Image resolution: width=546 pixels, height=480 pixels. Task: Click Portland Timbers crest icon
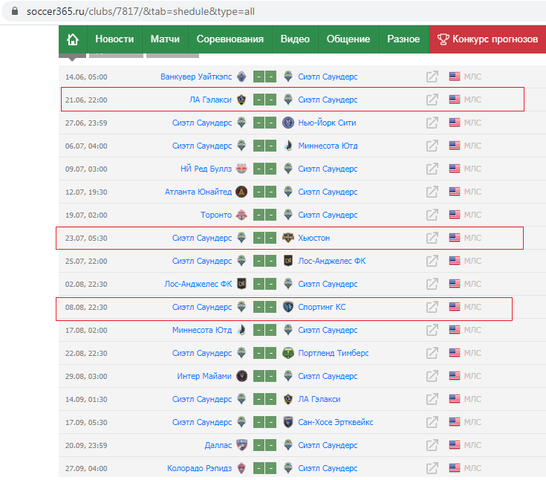[288, 353]
